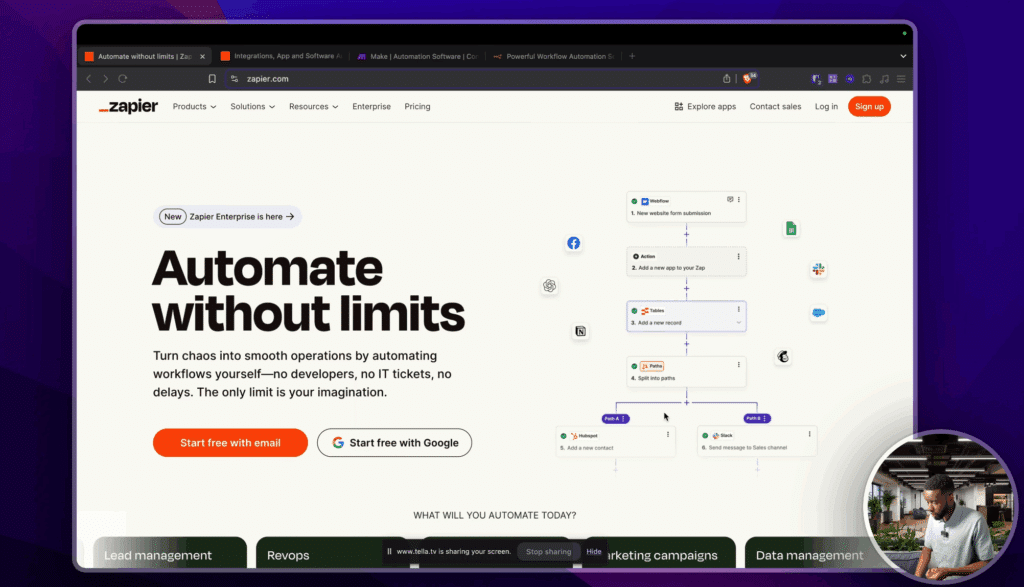
Task: Click the Facebook app icon
Action: [573, 243]
